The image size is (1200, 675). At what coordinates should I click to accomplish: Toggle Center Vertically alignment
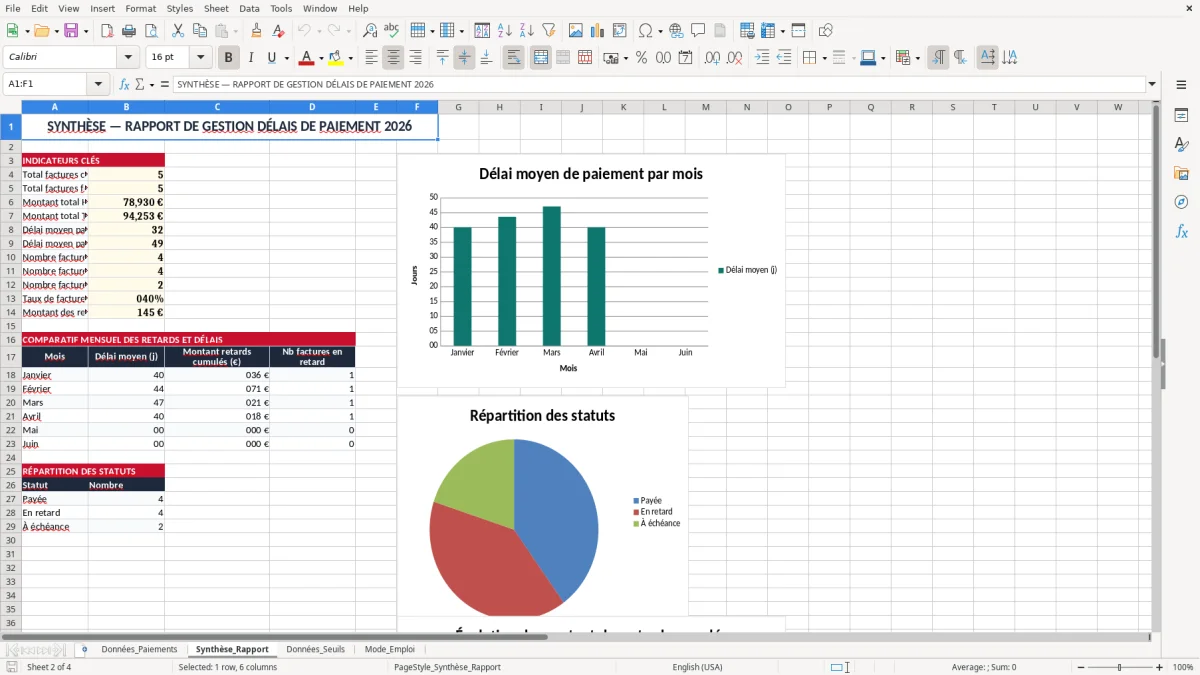[464, 58]
